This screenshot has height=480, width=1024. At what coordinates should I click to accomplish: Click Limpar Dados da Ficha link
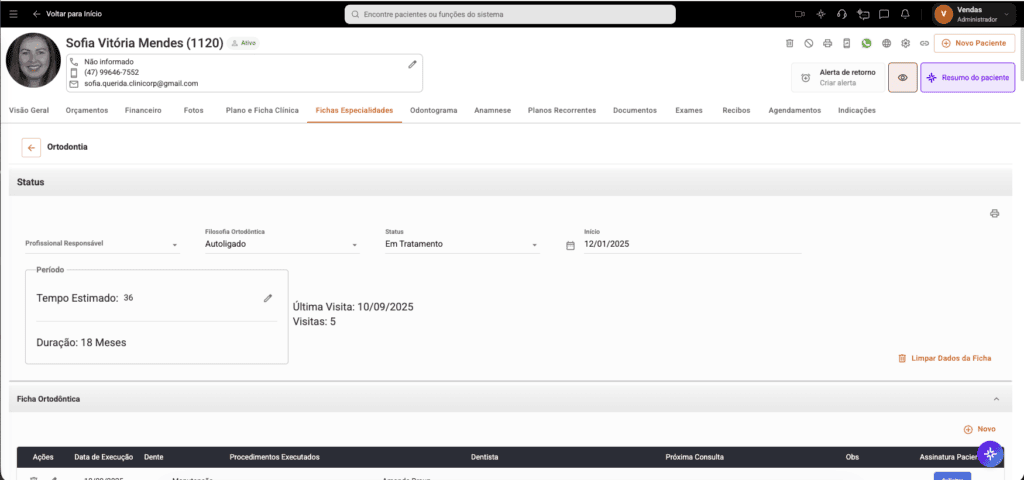tap(945, 359)
